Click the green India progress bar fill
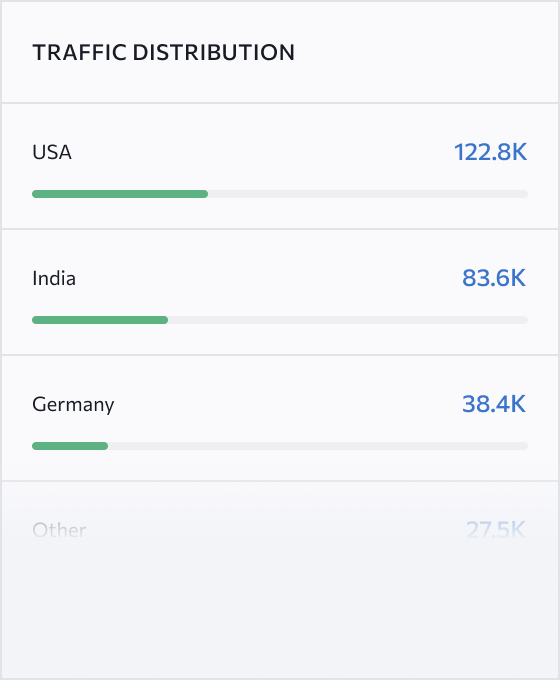Image resolution: width=560 pixels, height=680 pixels. click(100, 320)
